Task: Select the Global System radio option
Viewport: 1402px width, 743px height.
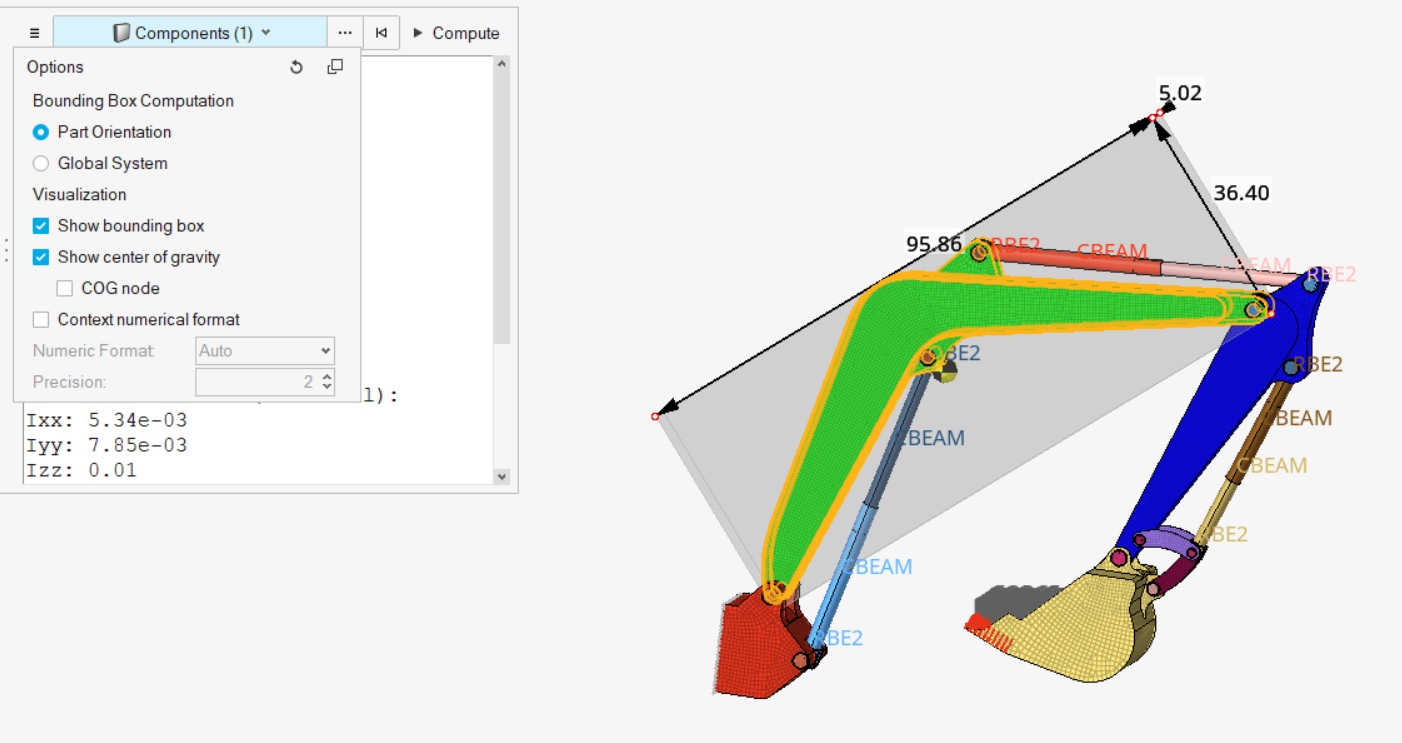Action: point(41,164)
